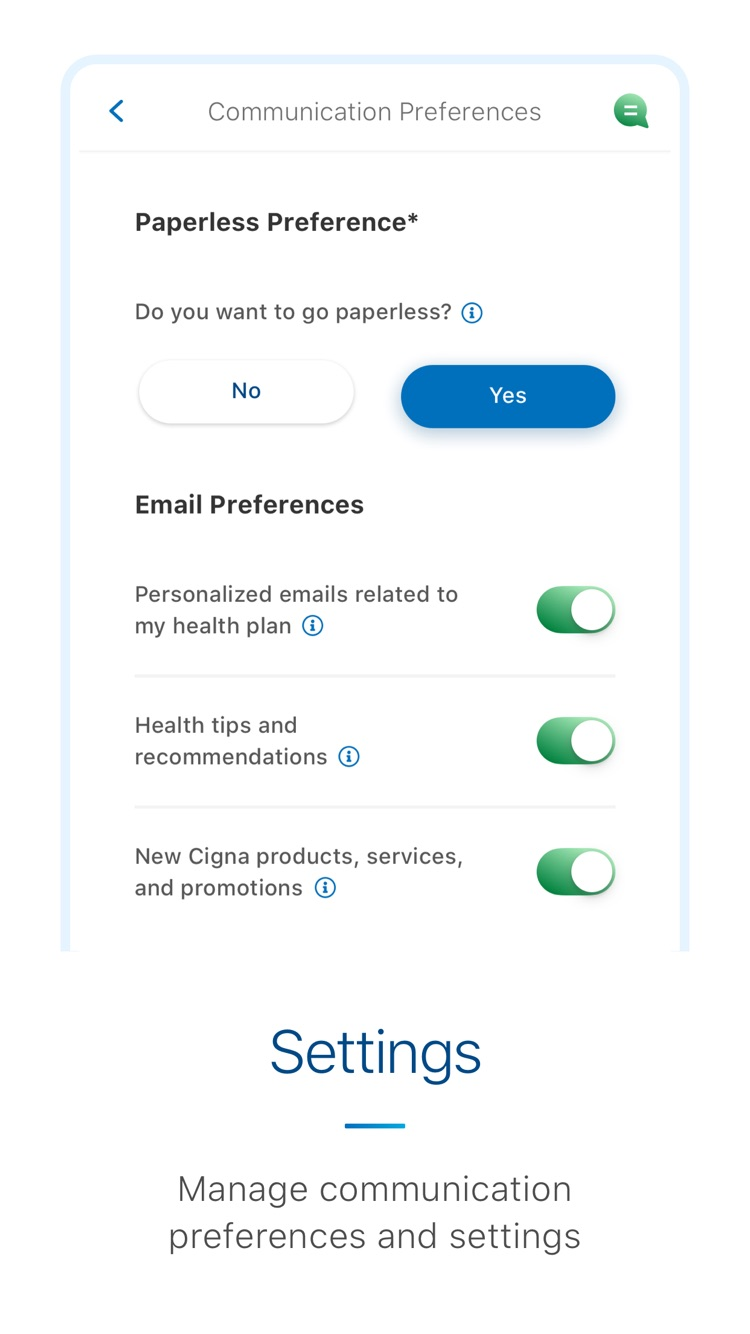Open the chat assistant icon
This screenshot has width=750, height=1334.
[630, 111]
